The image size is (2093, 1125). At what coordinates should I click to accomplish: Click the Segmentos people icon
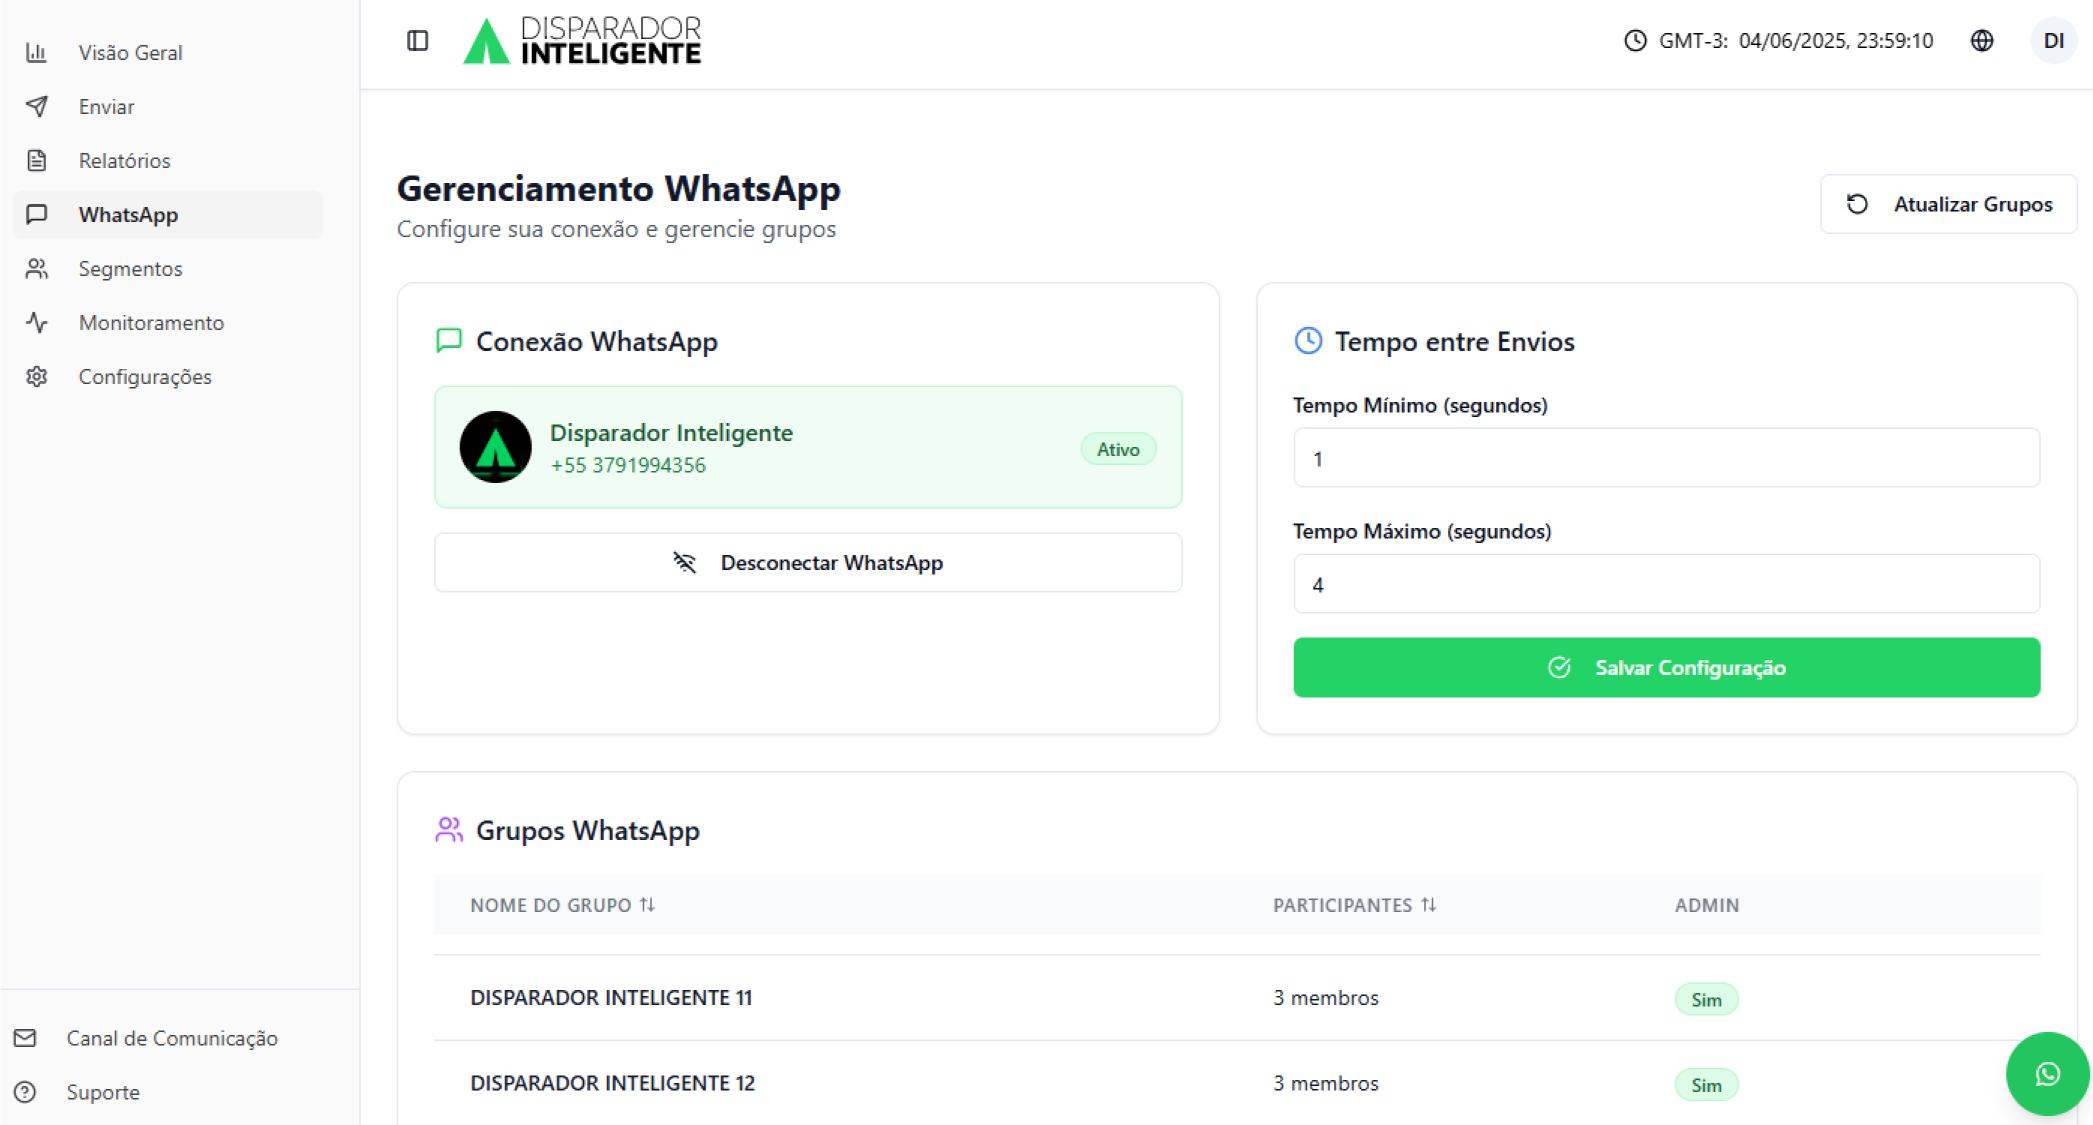tap(37, 269)
